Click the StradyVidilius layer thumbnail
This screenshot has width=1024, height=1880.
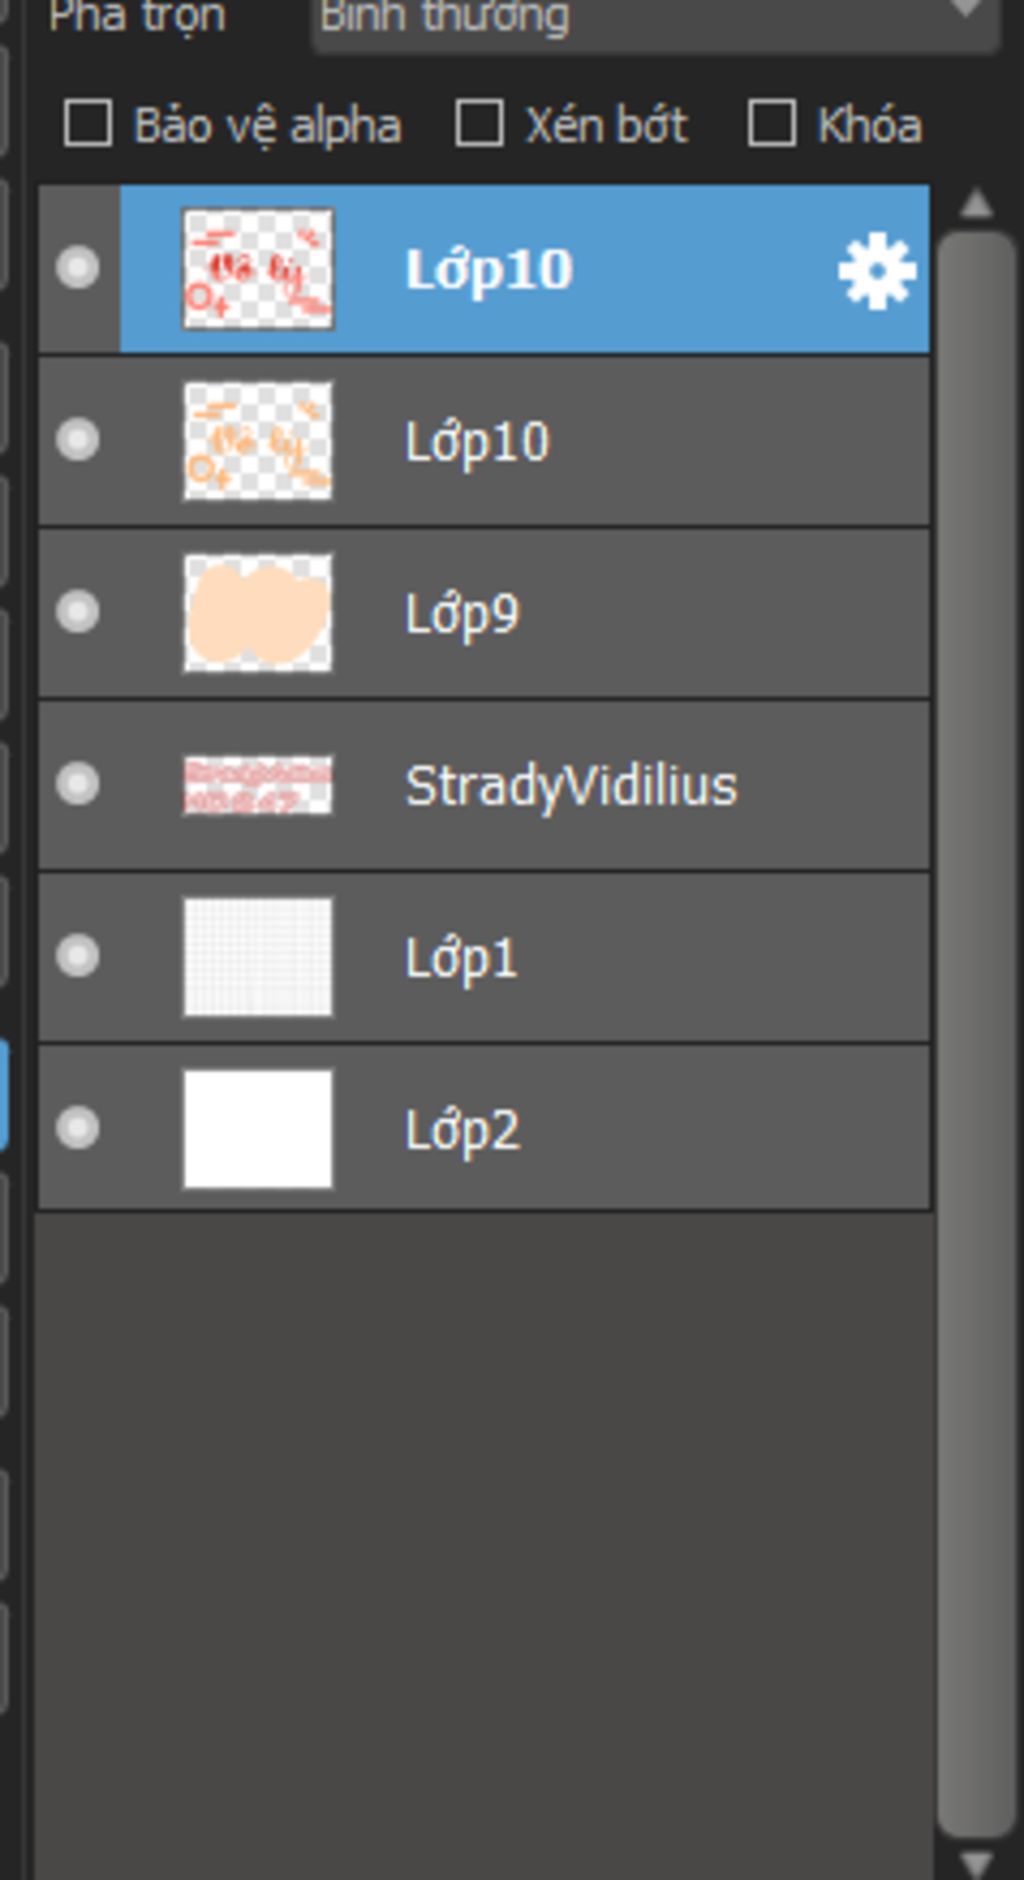[258, 785]
